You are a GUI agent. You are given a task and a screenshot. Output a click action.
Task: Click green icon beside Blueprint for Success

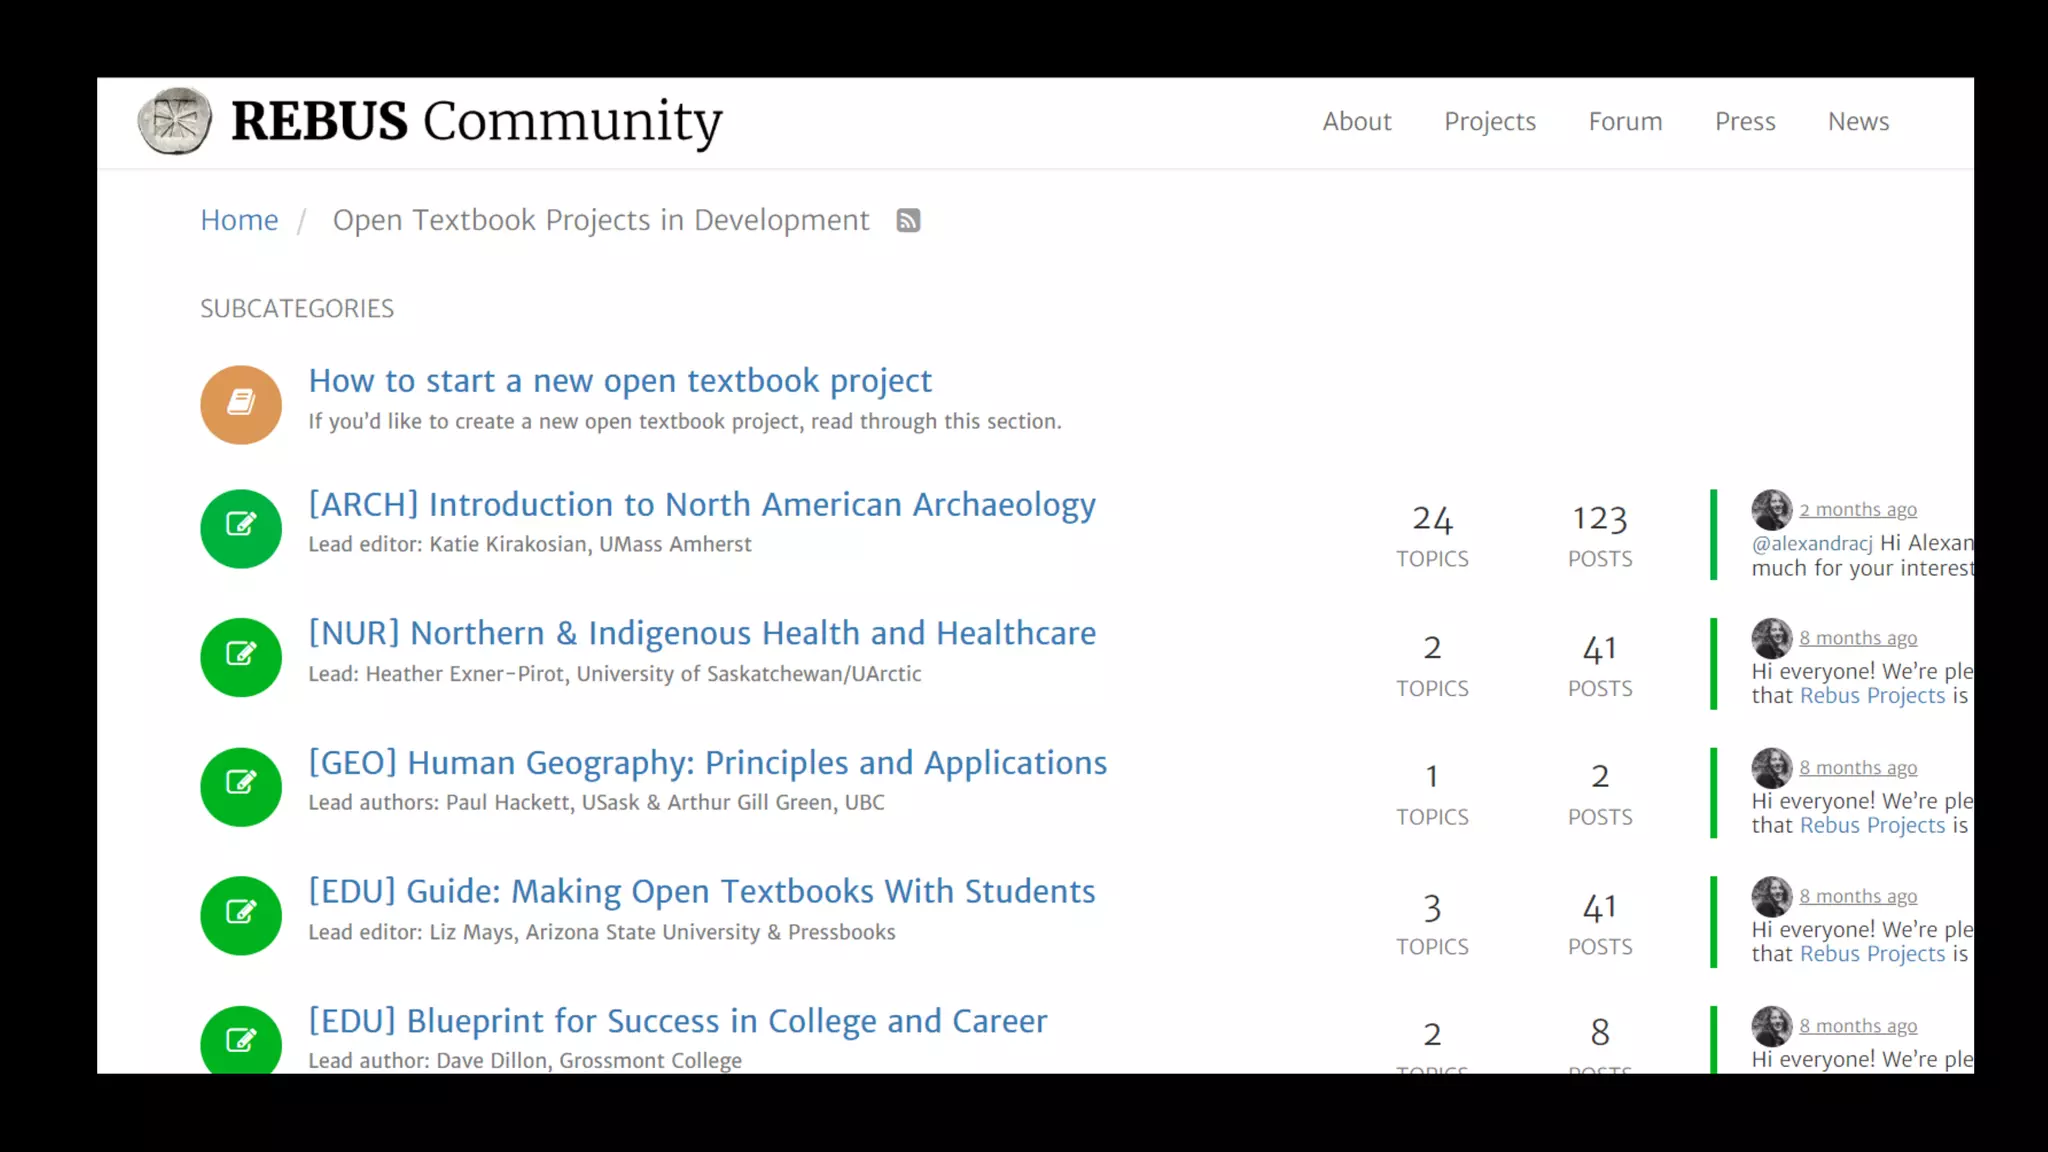point(241,1039)
